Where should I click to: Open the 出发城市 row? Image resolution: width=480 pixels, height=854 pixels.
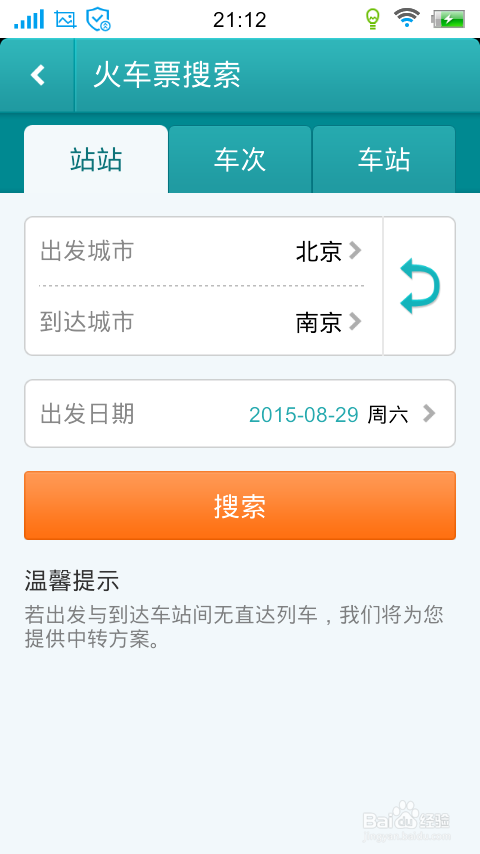point(203,251)
